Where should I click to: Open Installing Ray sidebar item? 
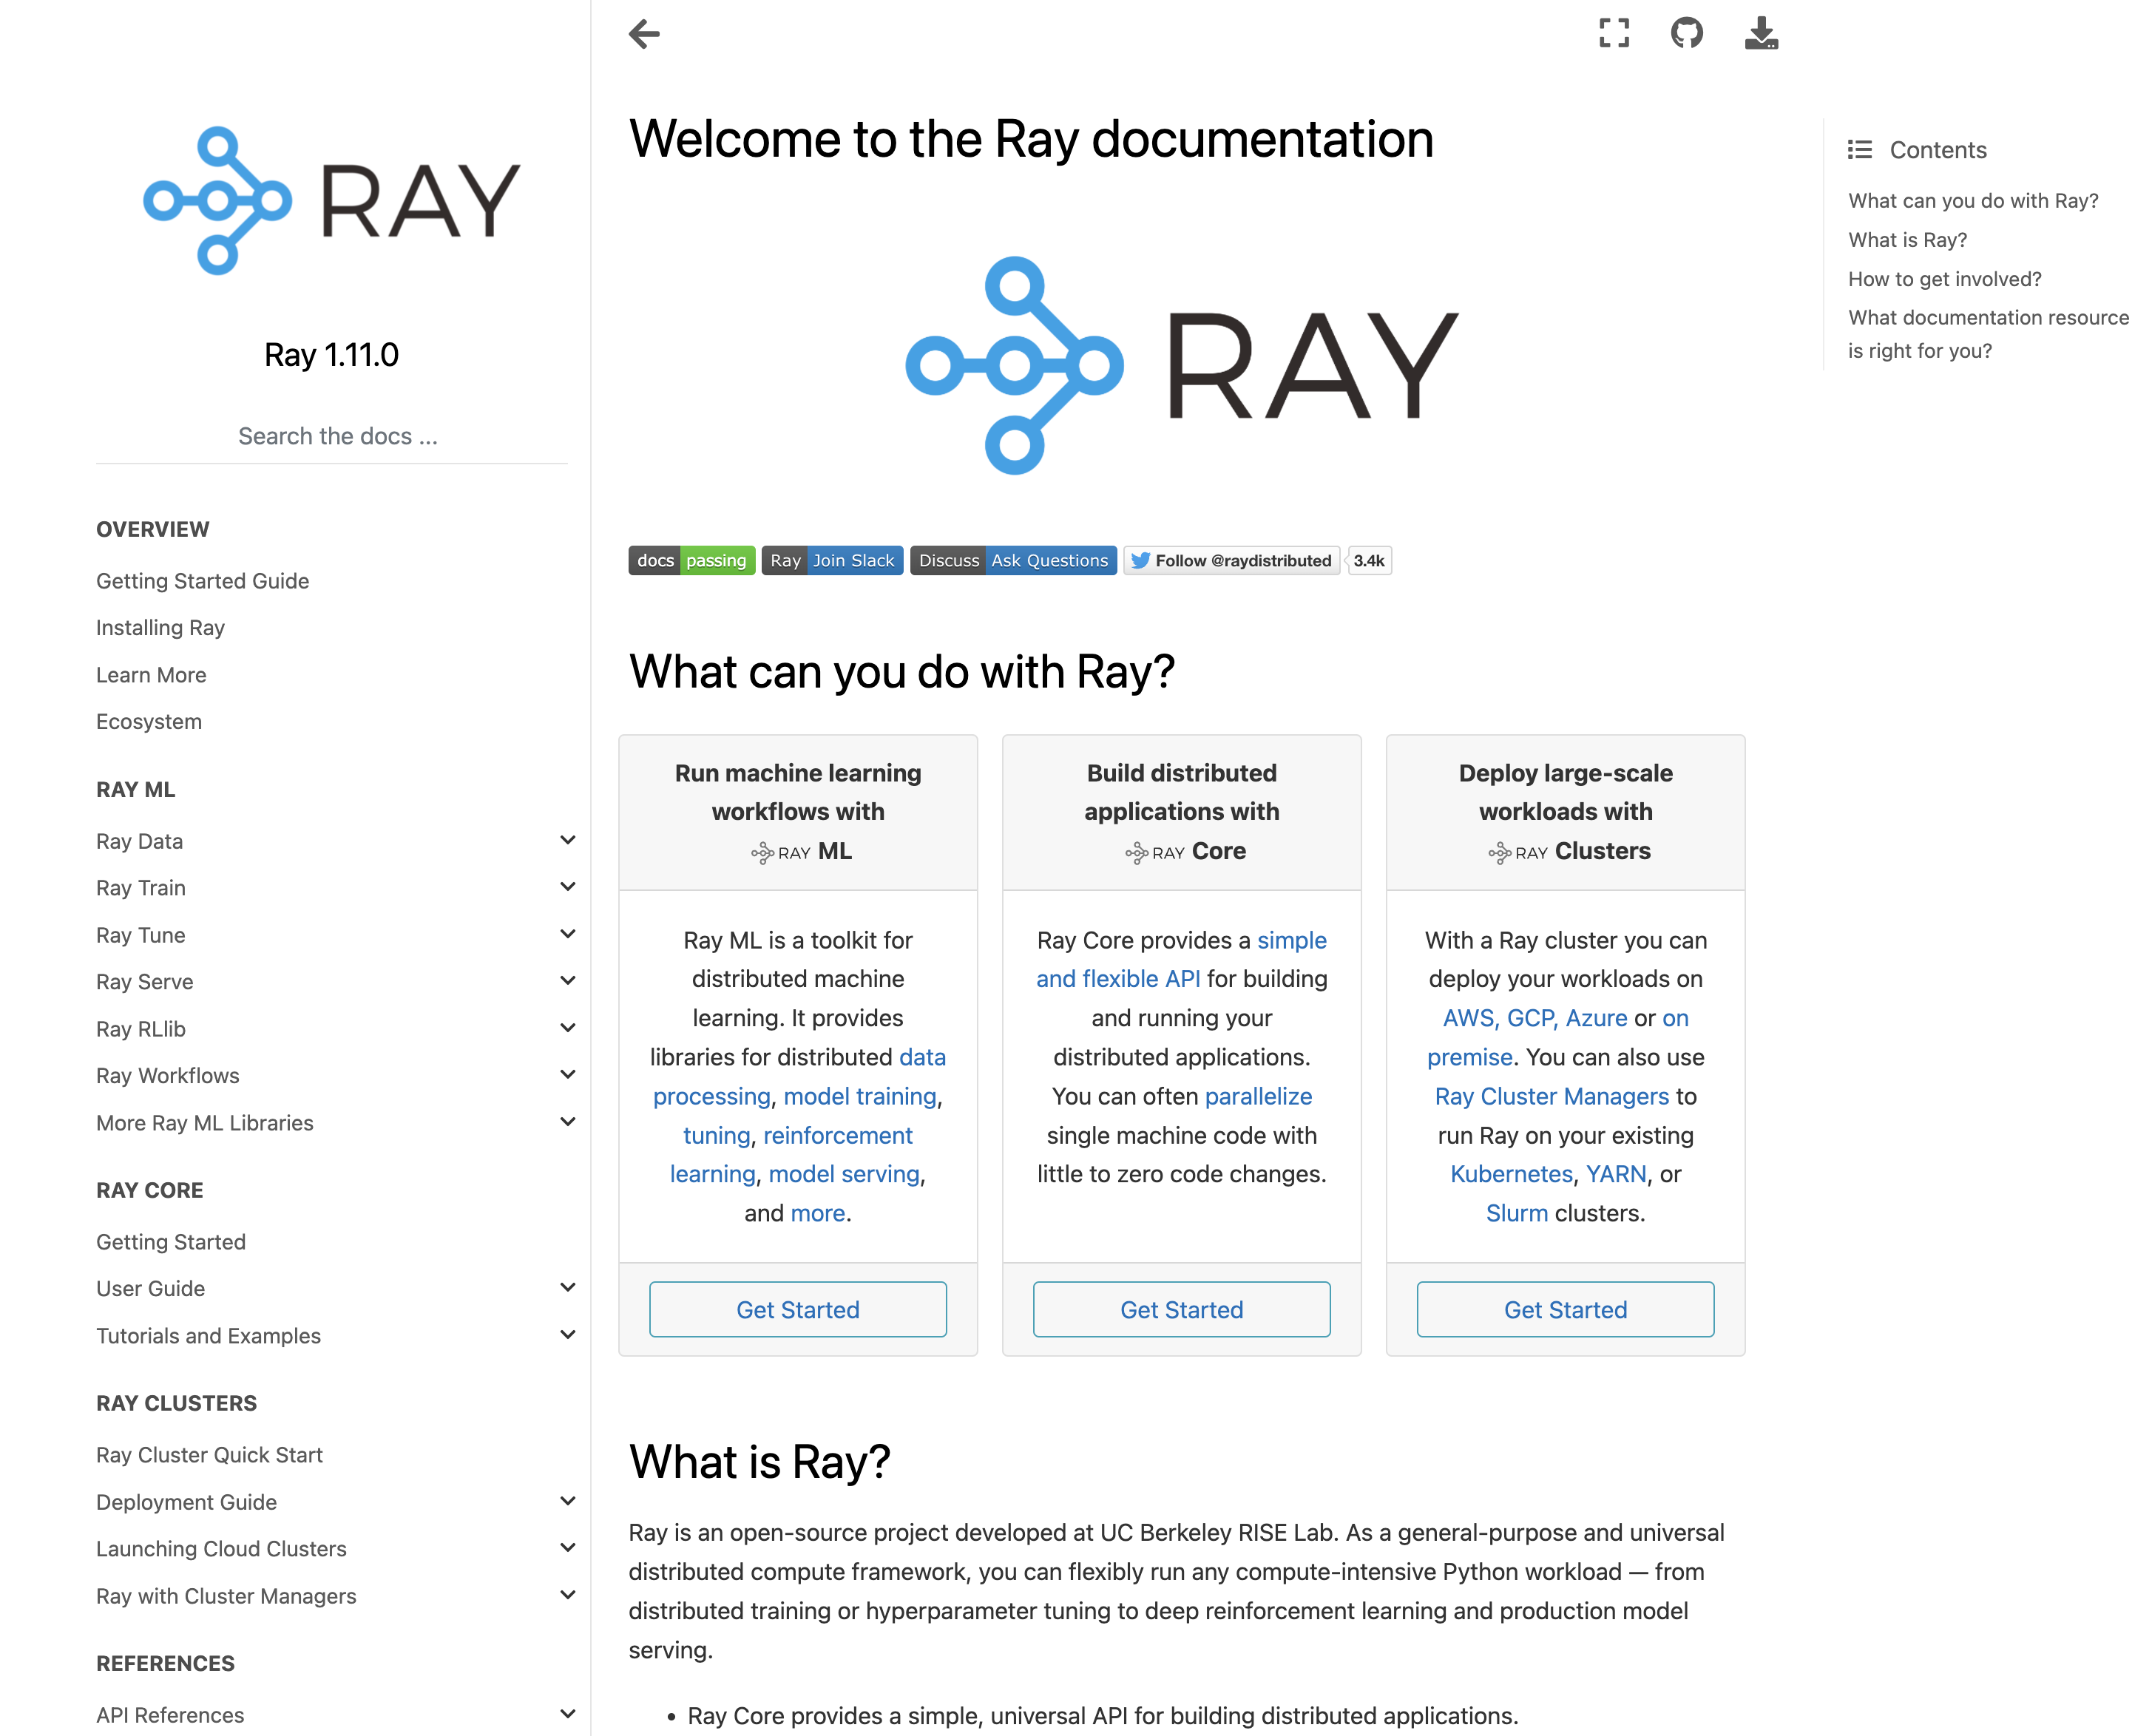[x=160, y=628]
